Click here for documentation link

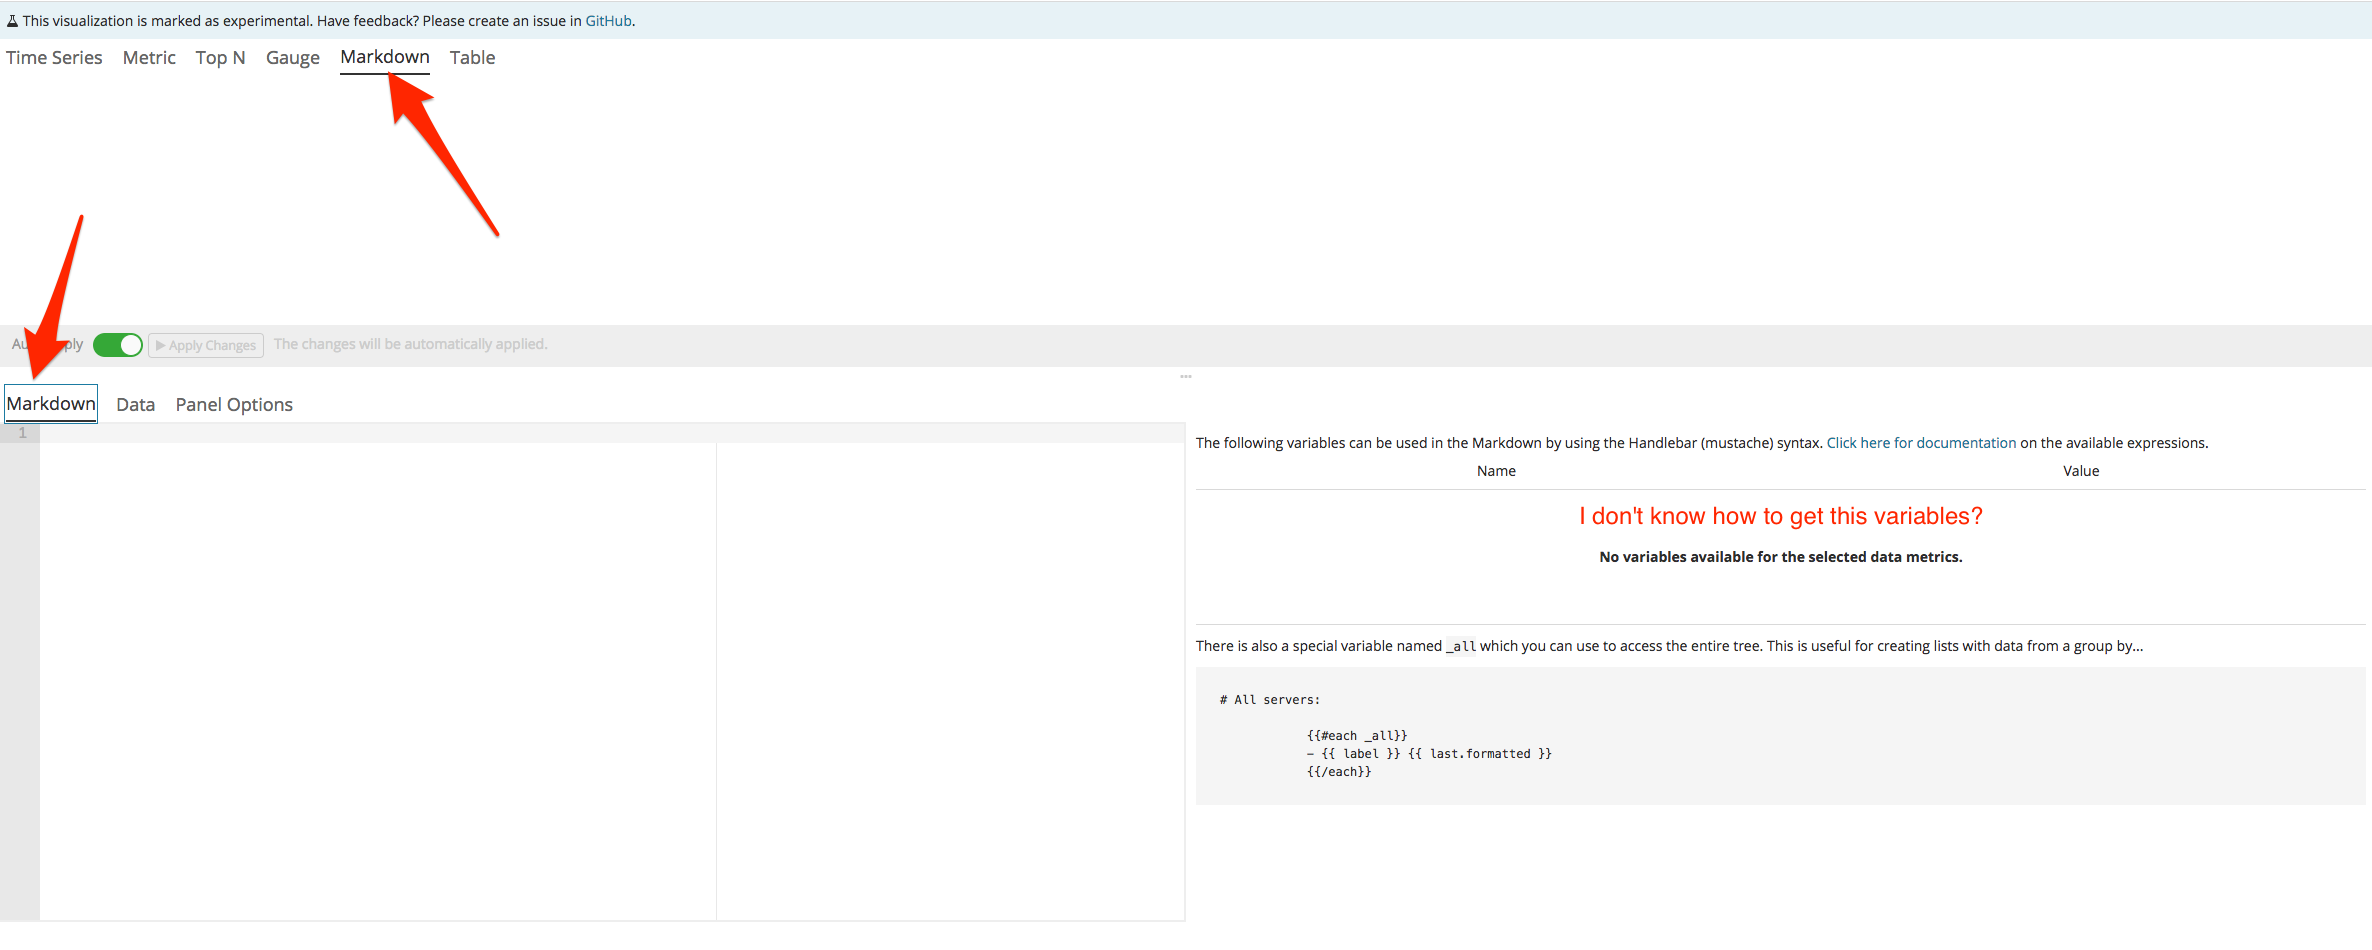1921,442
